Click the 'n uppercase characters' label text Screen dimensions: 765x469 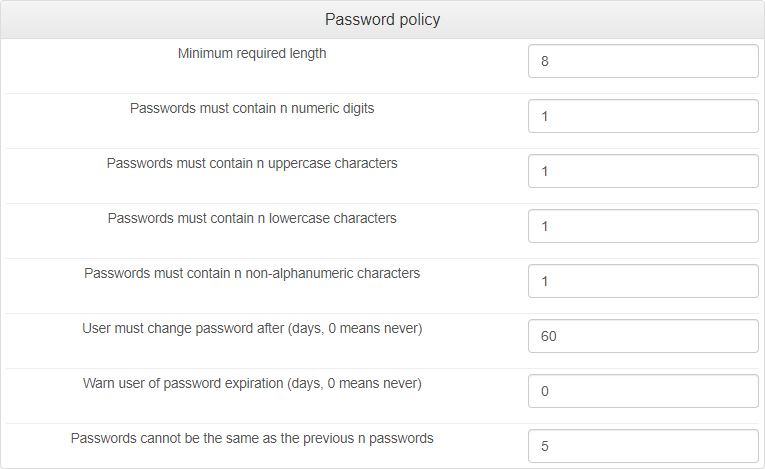(x=252, y=163)
